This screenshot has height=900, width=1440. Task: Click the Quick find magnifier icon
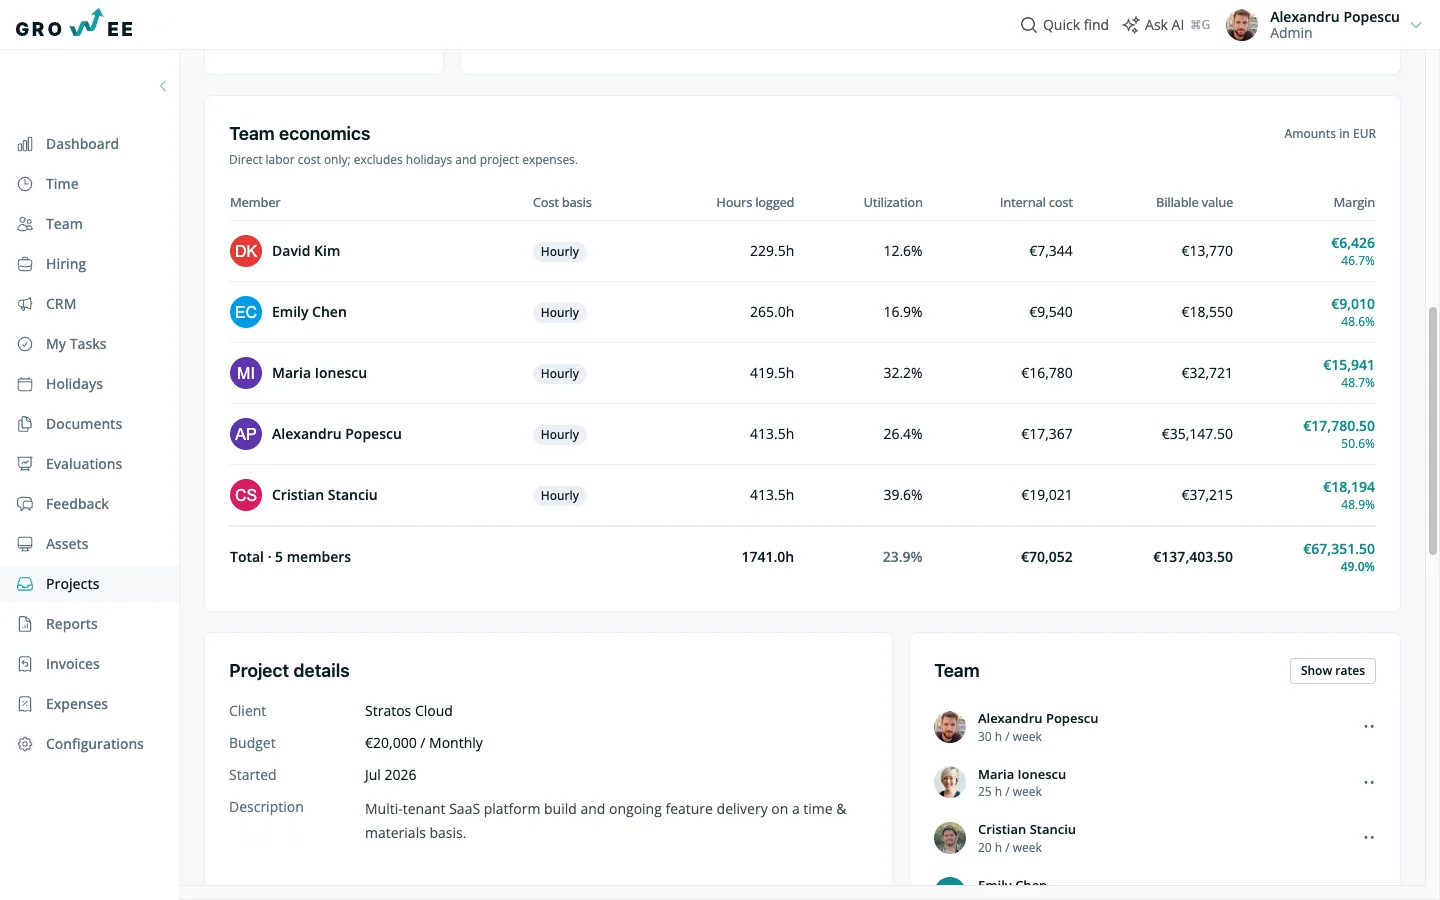[1028, 25]
